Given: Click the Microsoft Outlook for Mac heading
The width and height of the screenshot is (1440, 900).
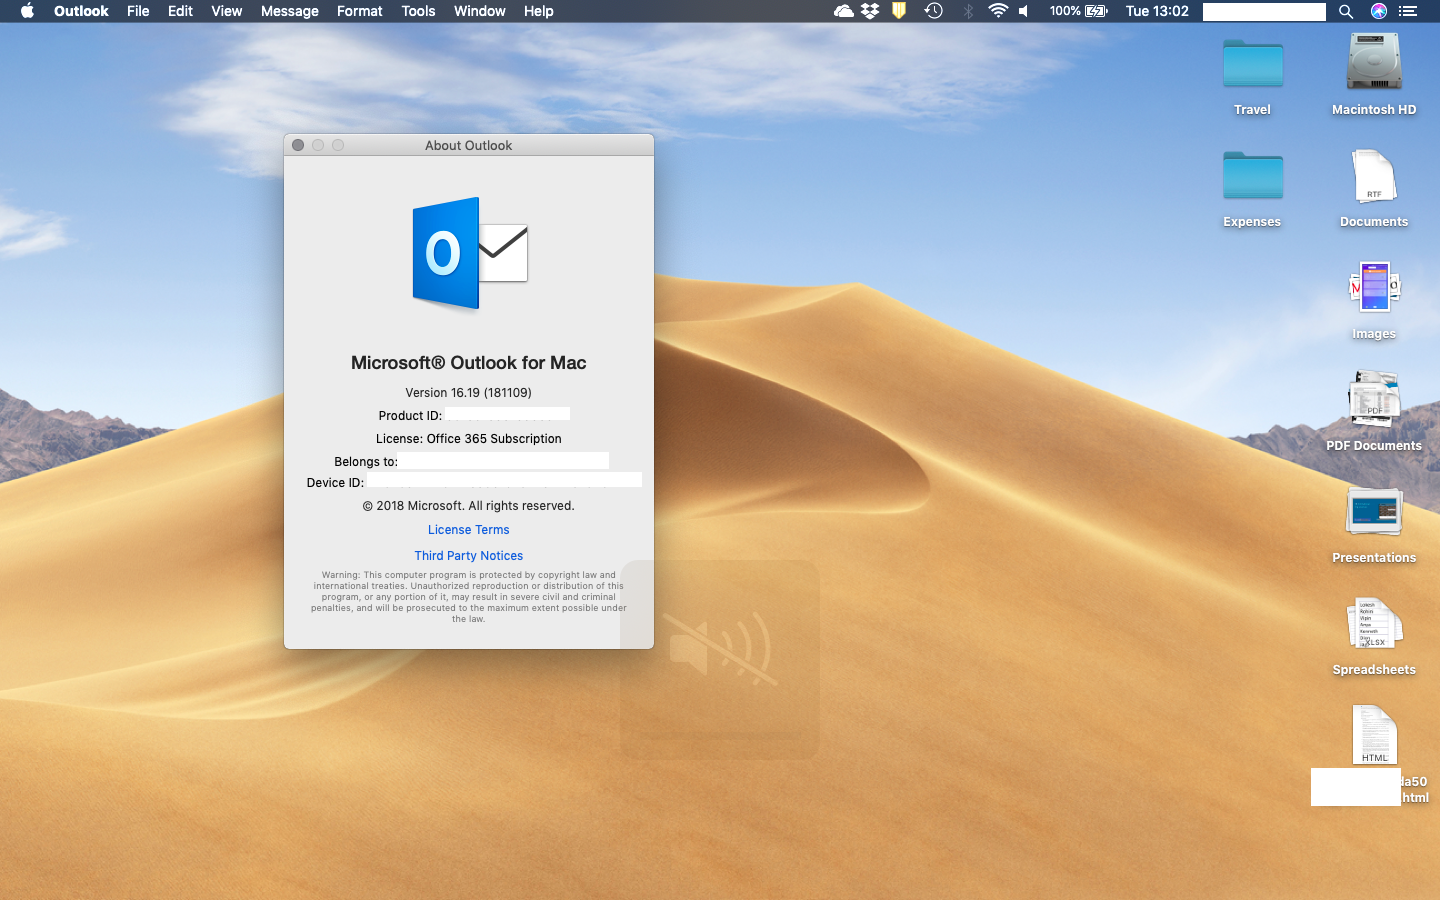Looking at the screenshot, I should coord(469,363).
